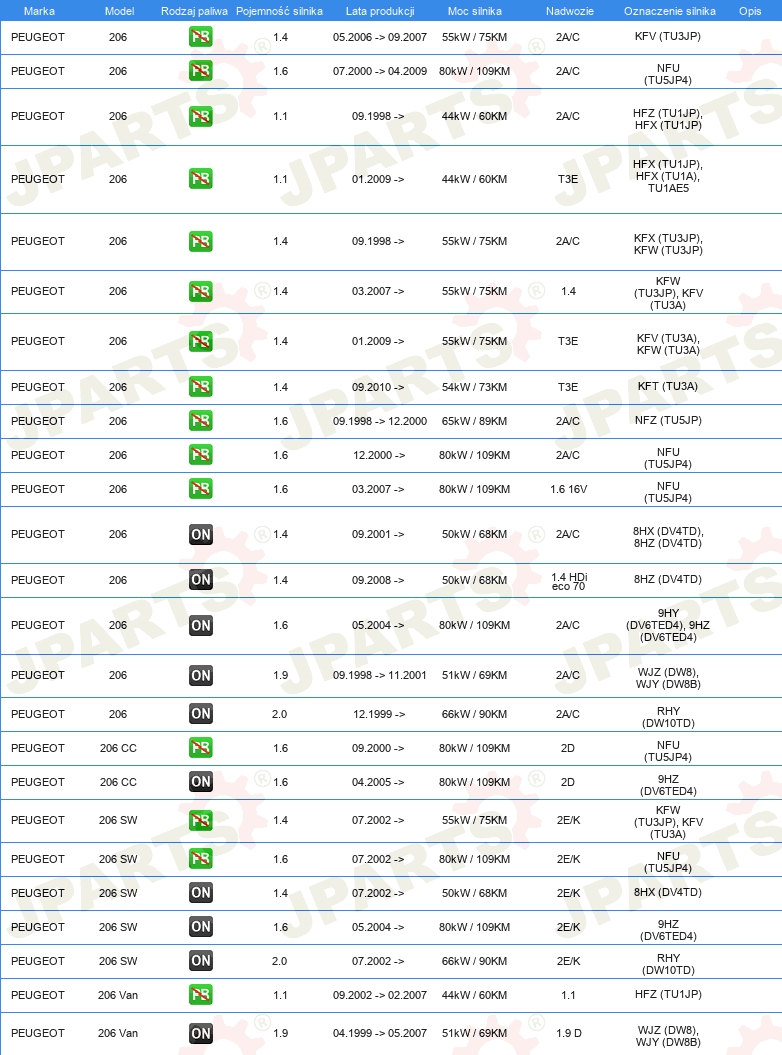The height and width of the screenshot is (1055, 782).
Task: Click the 09.2008 -> production date cell
Action: pos(378,580)
